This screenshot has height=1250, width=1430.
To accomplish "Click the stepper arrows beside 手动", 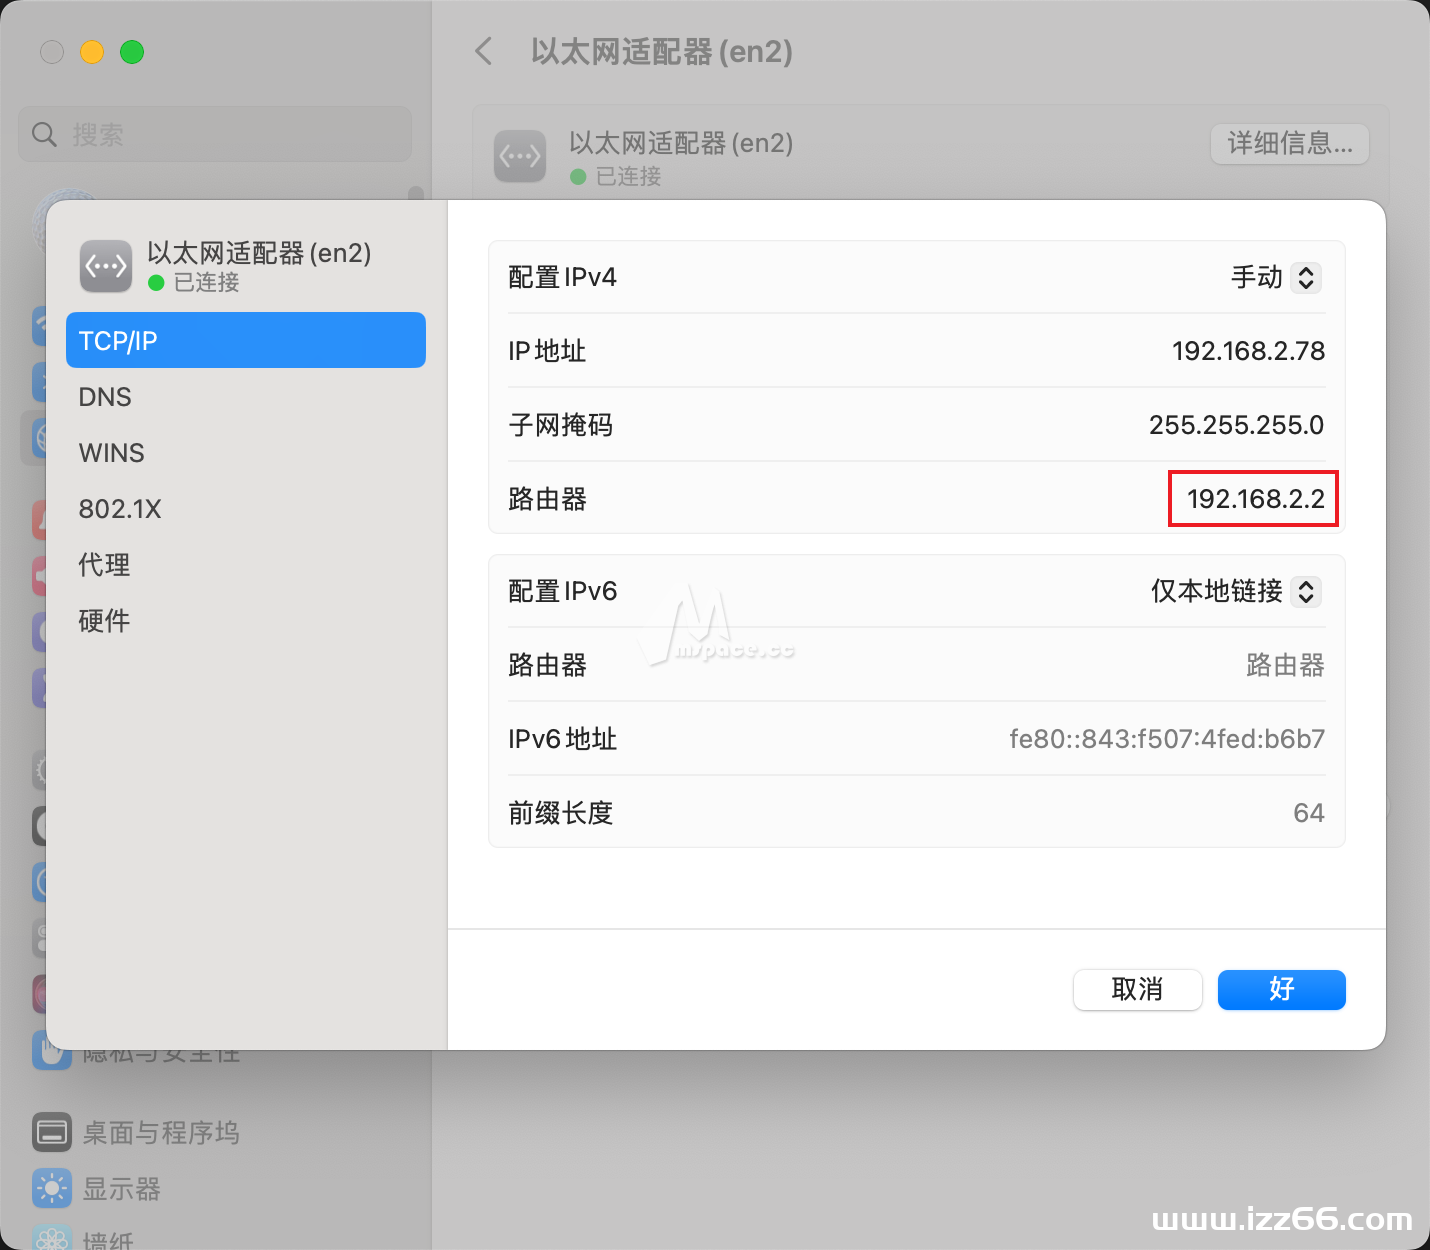I will click(1307, 277).
